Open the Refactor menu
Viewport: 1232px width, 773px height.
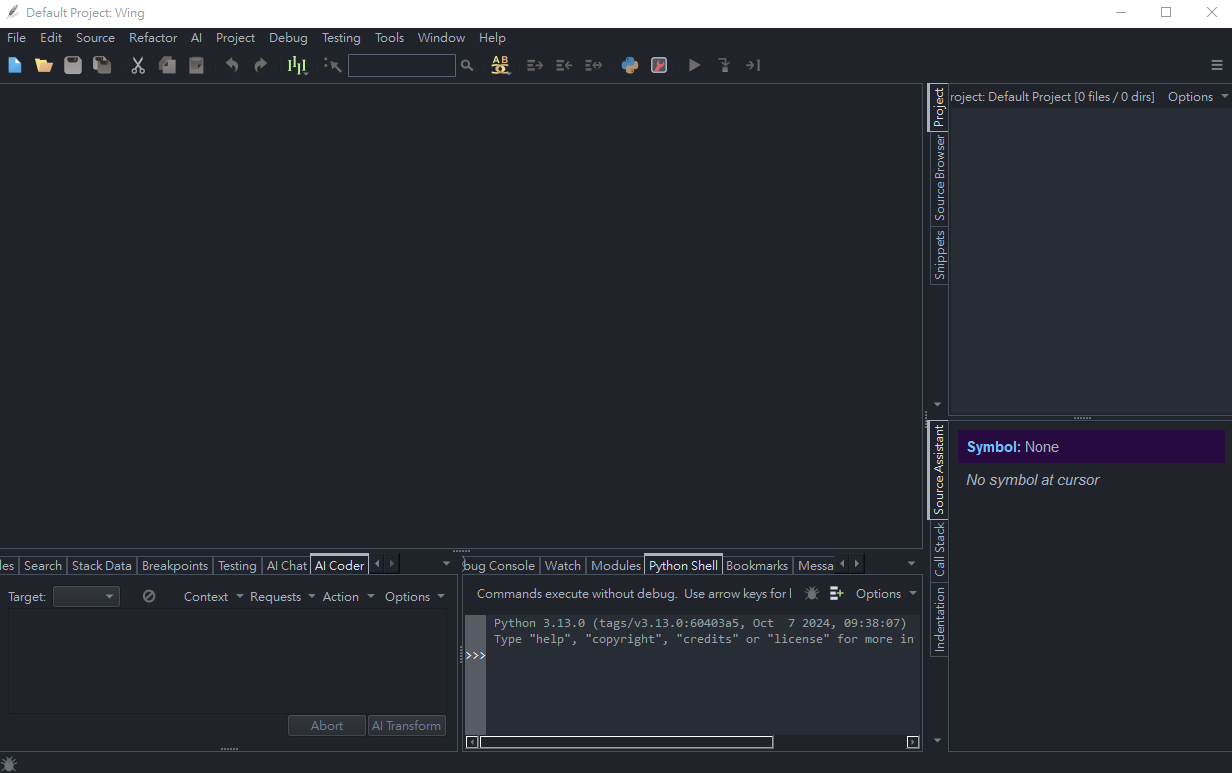click(x=153, y=38)
